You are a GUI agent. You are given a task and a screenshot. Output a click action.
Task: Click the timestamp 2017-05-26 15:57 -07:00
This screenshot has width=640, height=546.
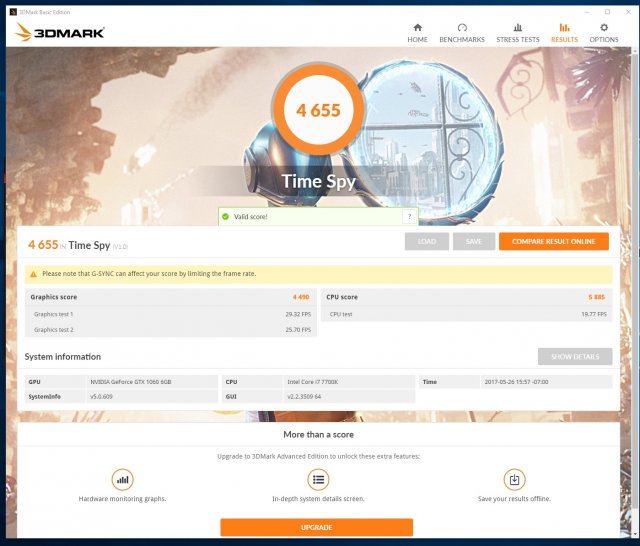point(516,382)
